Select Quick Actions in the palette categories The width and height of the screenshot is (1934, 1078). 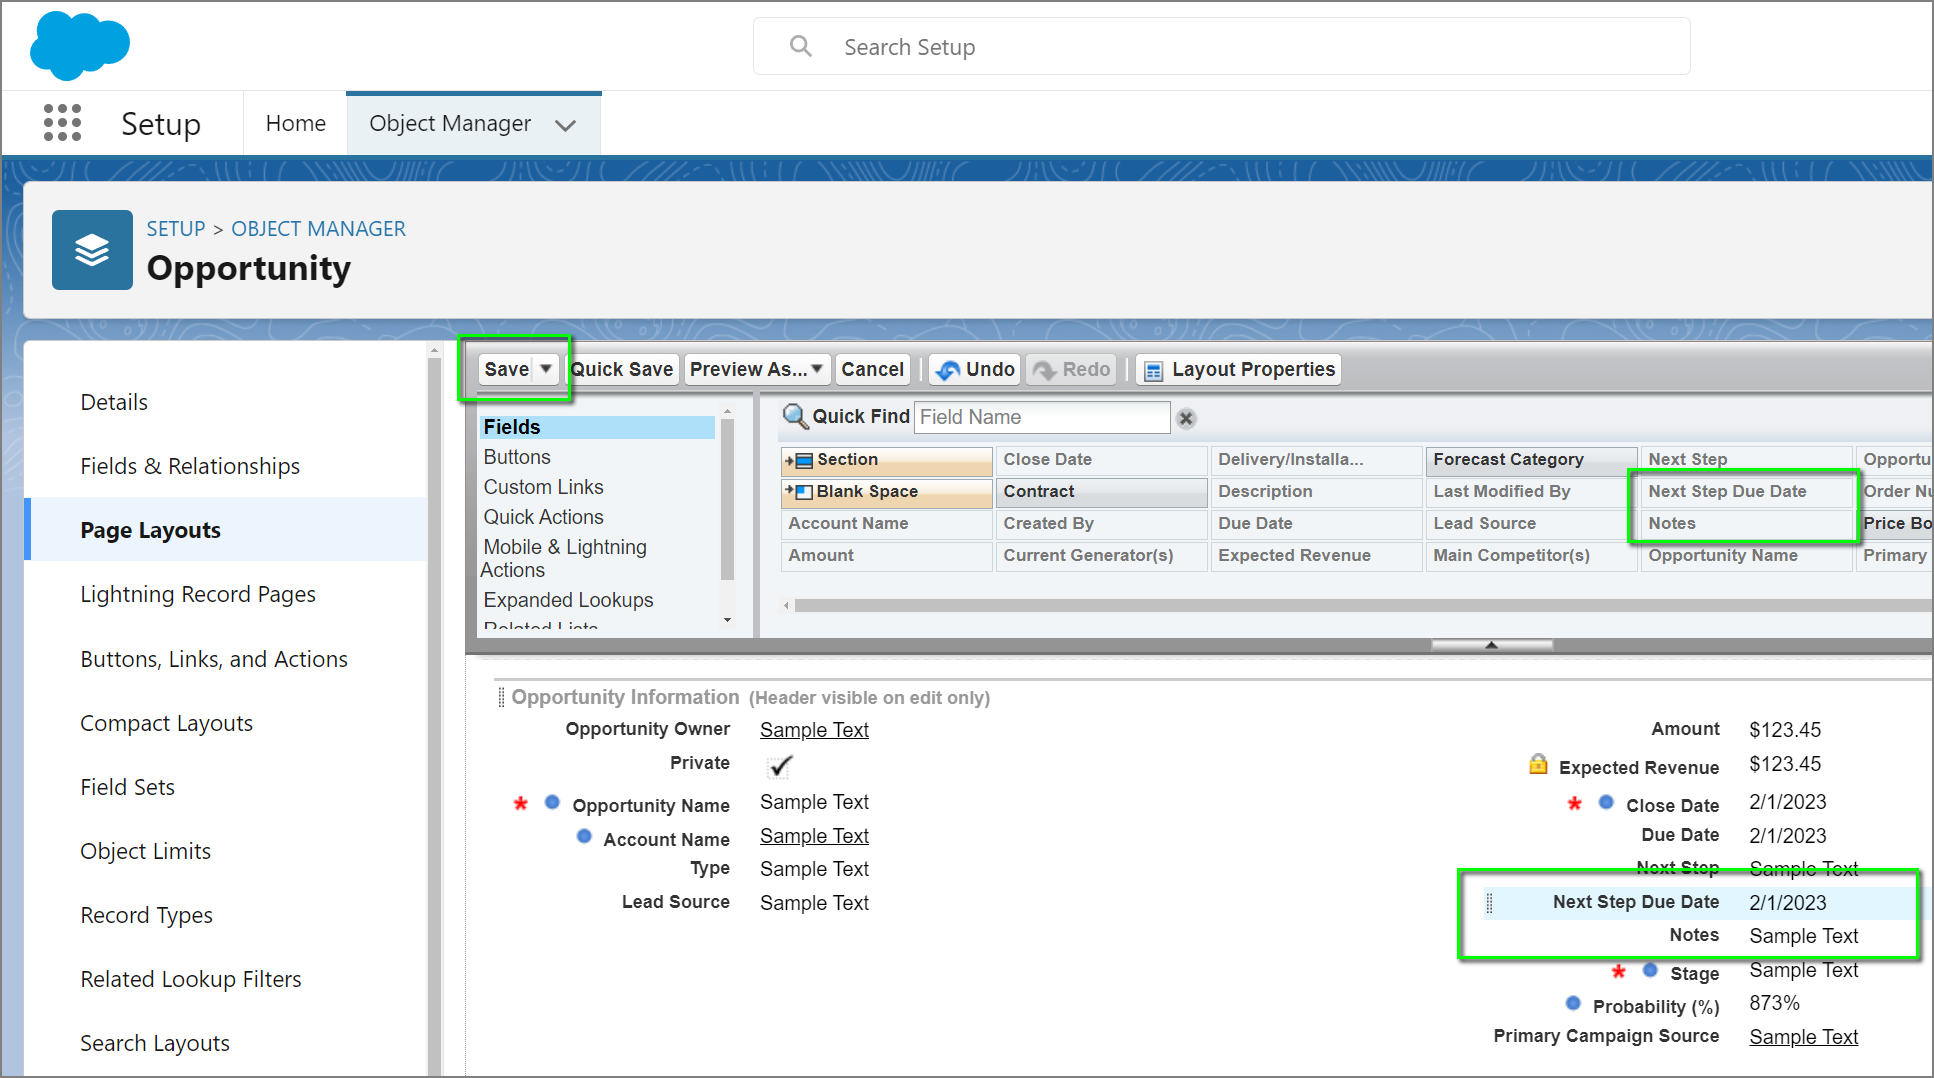click(543, 517)
